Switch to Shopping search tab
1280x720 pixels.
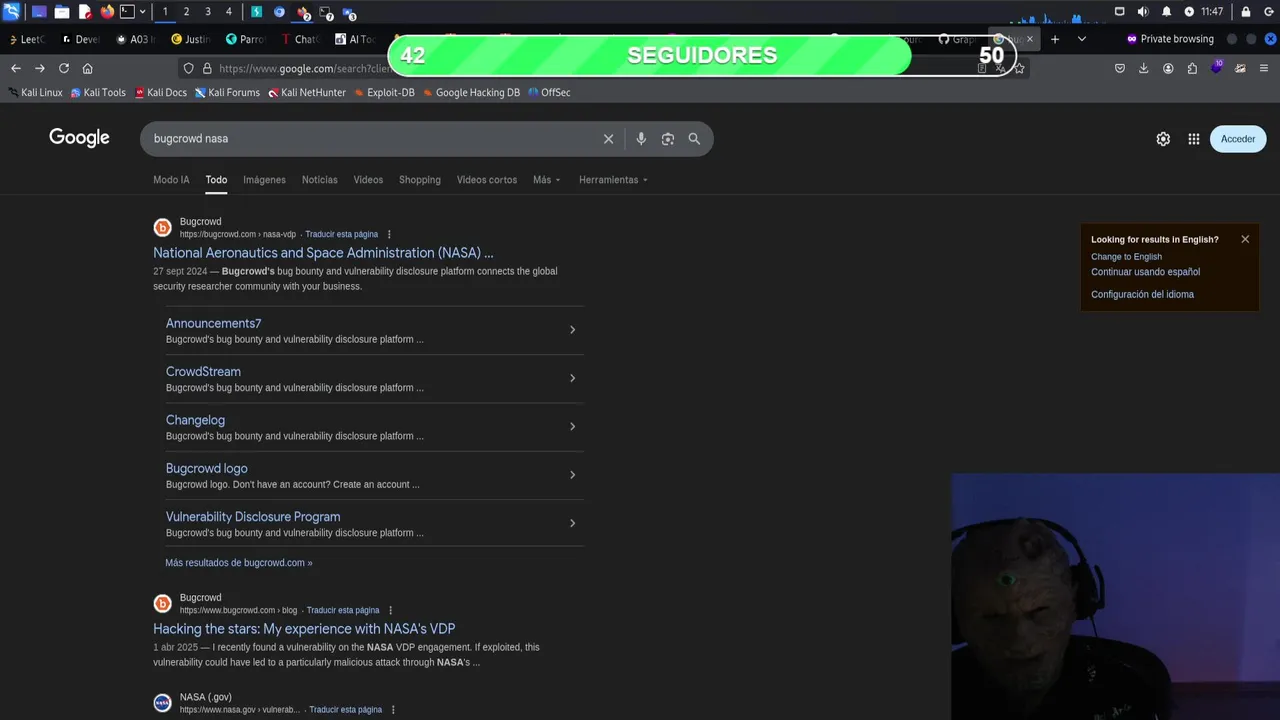coord(420,180)
